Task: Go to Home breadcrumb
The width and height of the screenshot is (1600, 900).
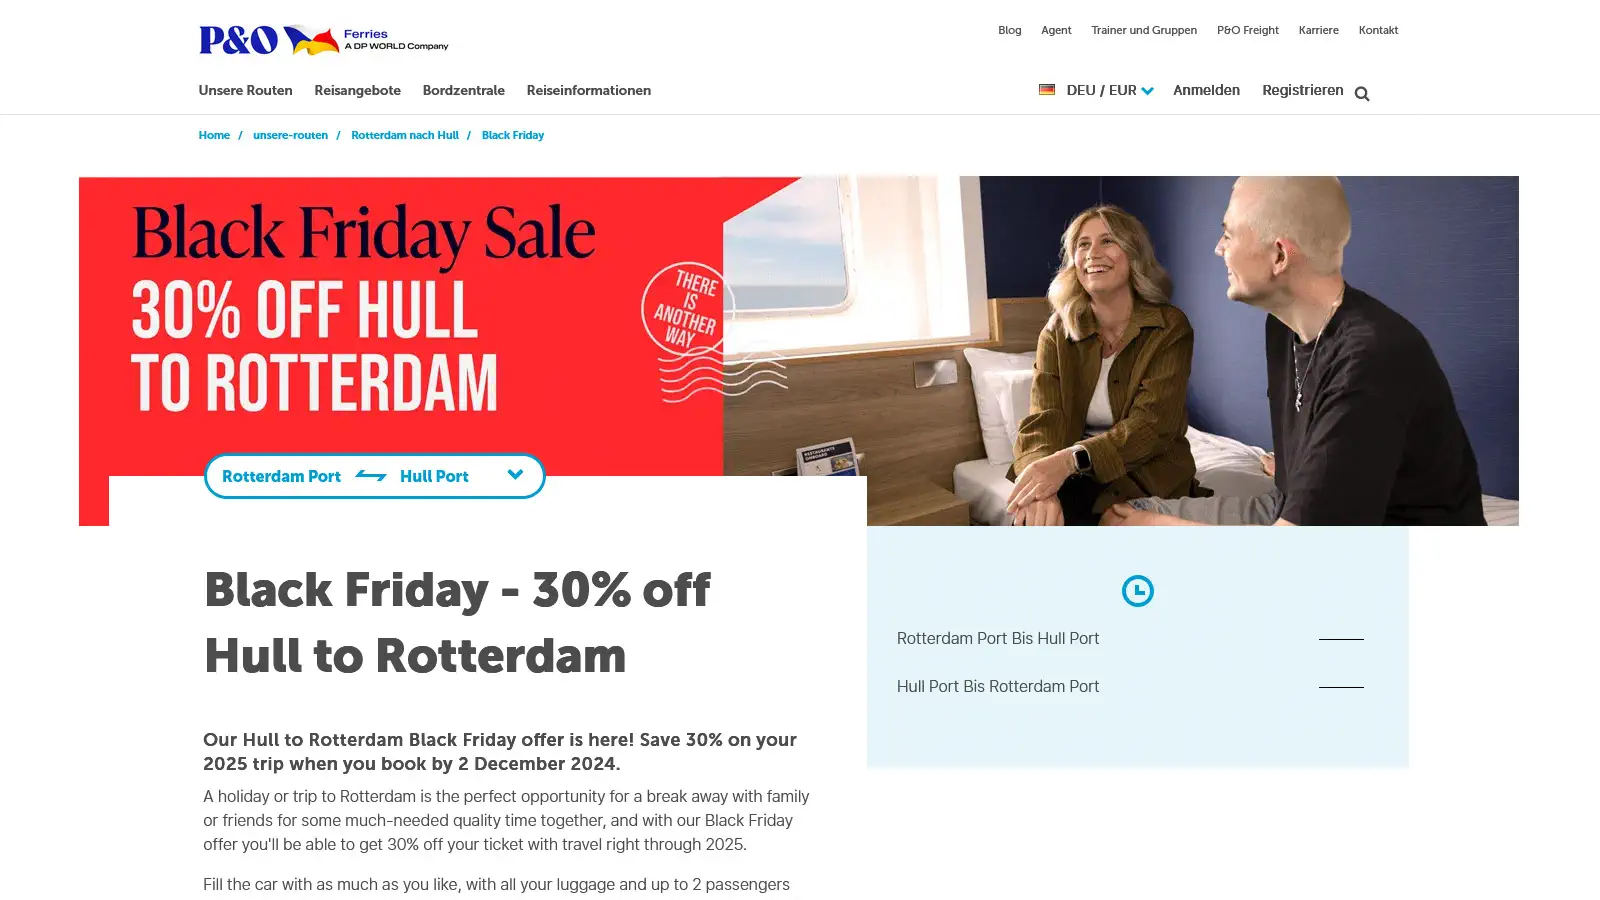Action: click(214, 135)
